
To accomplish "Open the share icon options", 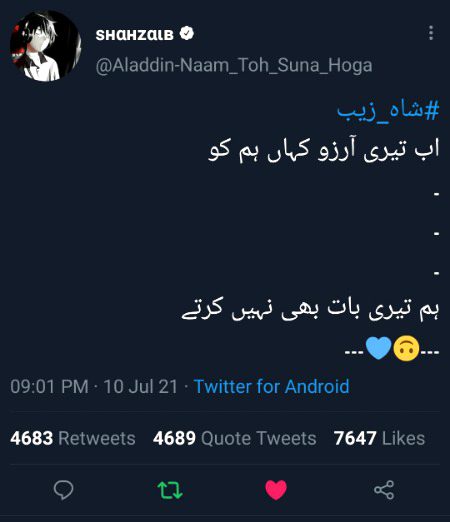I will pyautogui.click(x=384, y=490).
